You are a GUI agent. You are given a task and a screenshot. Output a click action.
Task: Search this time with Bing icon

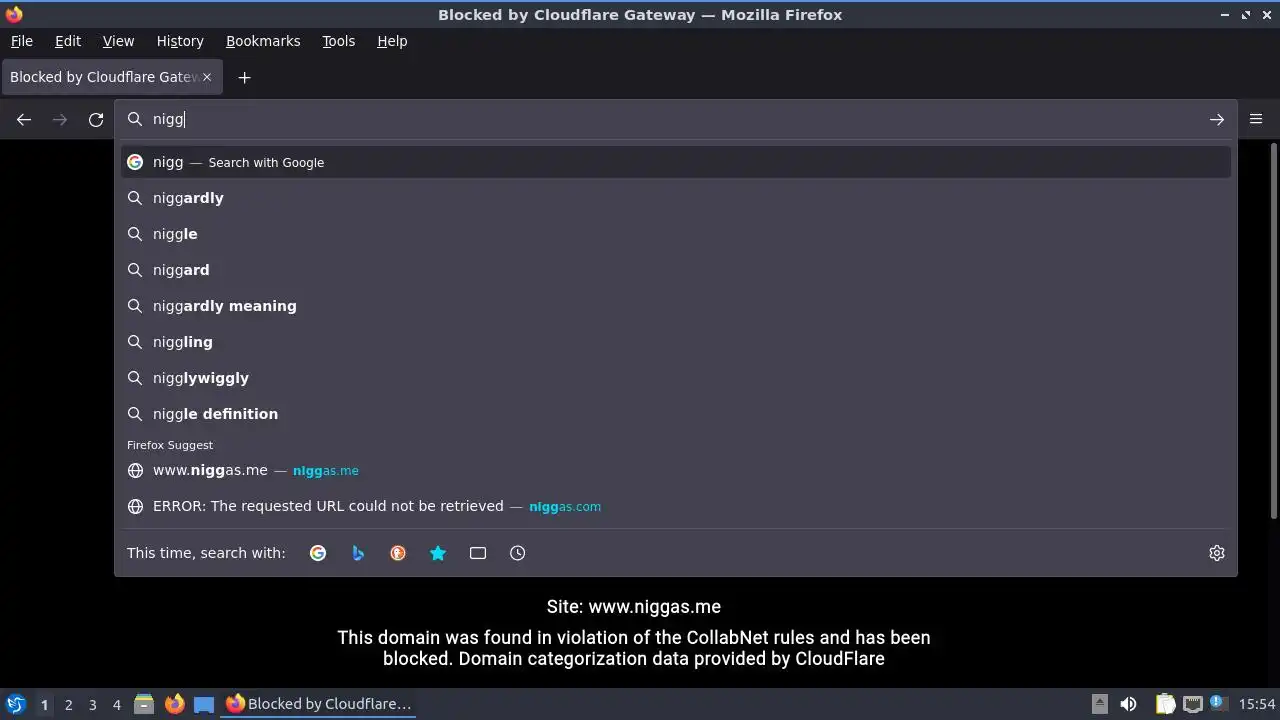coord(358,553)
